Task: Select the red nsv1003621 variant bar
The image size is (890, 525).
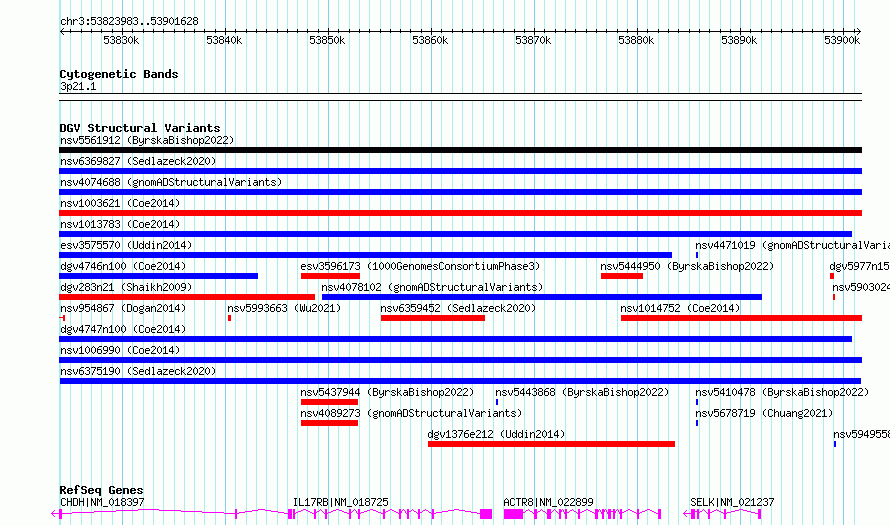Action: [x=460, y=213]
